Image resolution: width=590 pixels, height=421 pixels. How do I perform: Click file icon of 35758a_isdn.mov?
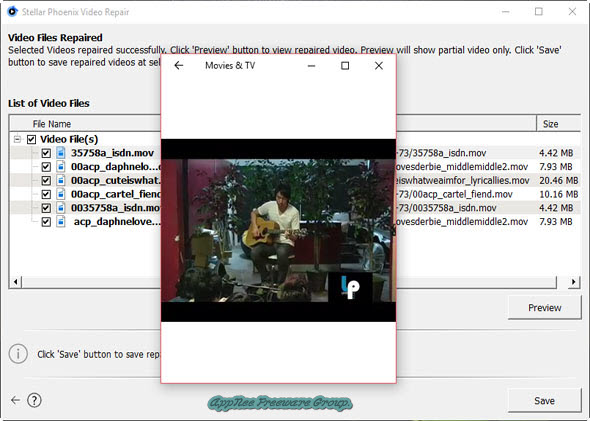(61, 153)
